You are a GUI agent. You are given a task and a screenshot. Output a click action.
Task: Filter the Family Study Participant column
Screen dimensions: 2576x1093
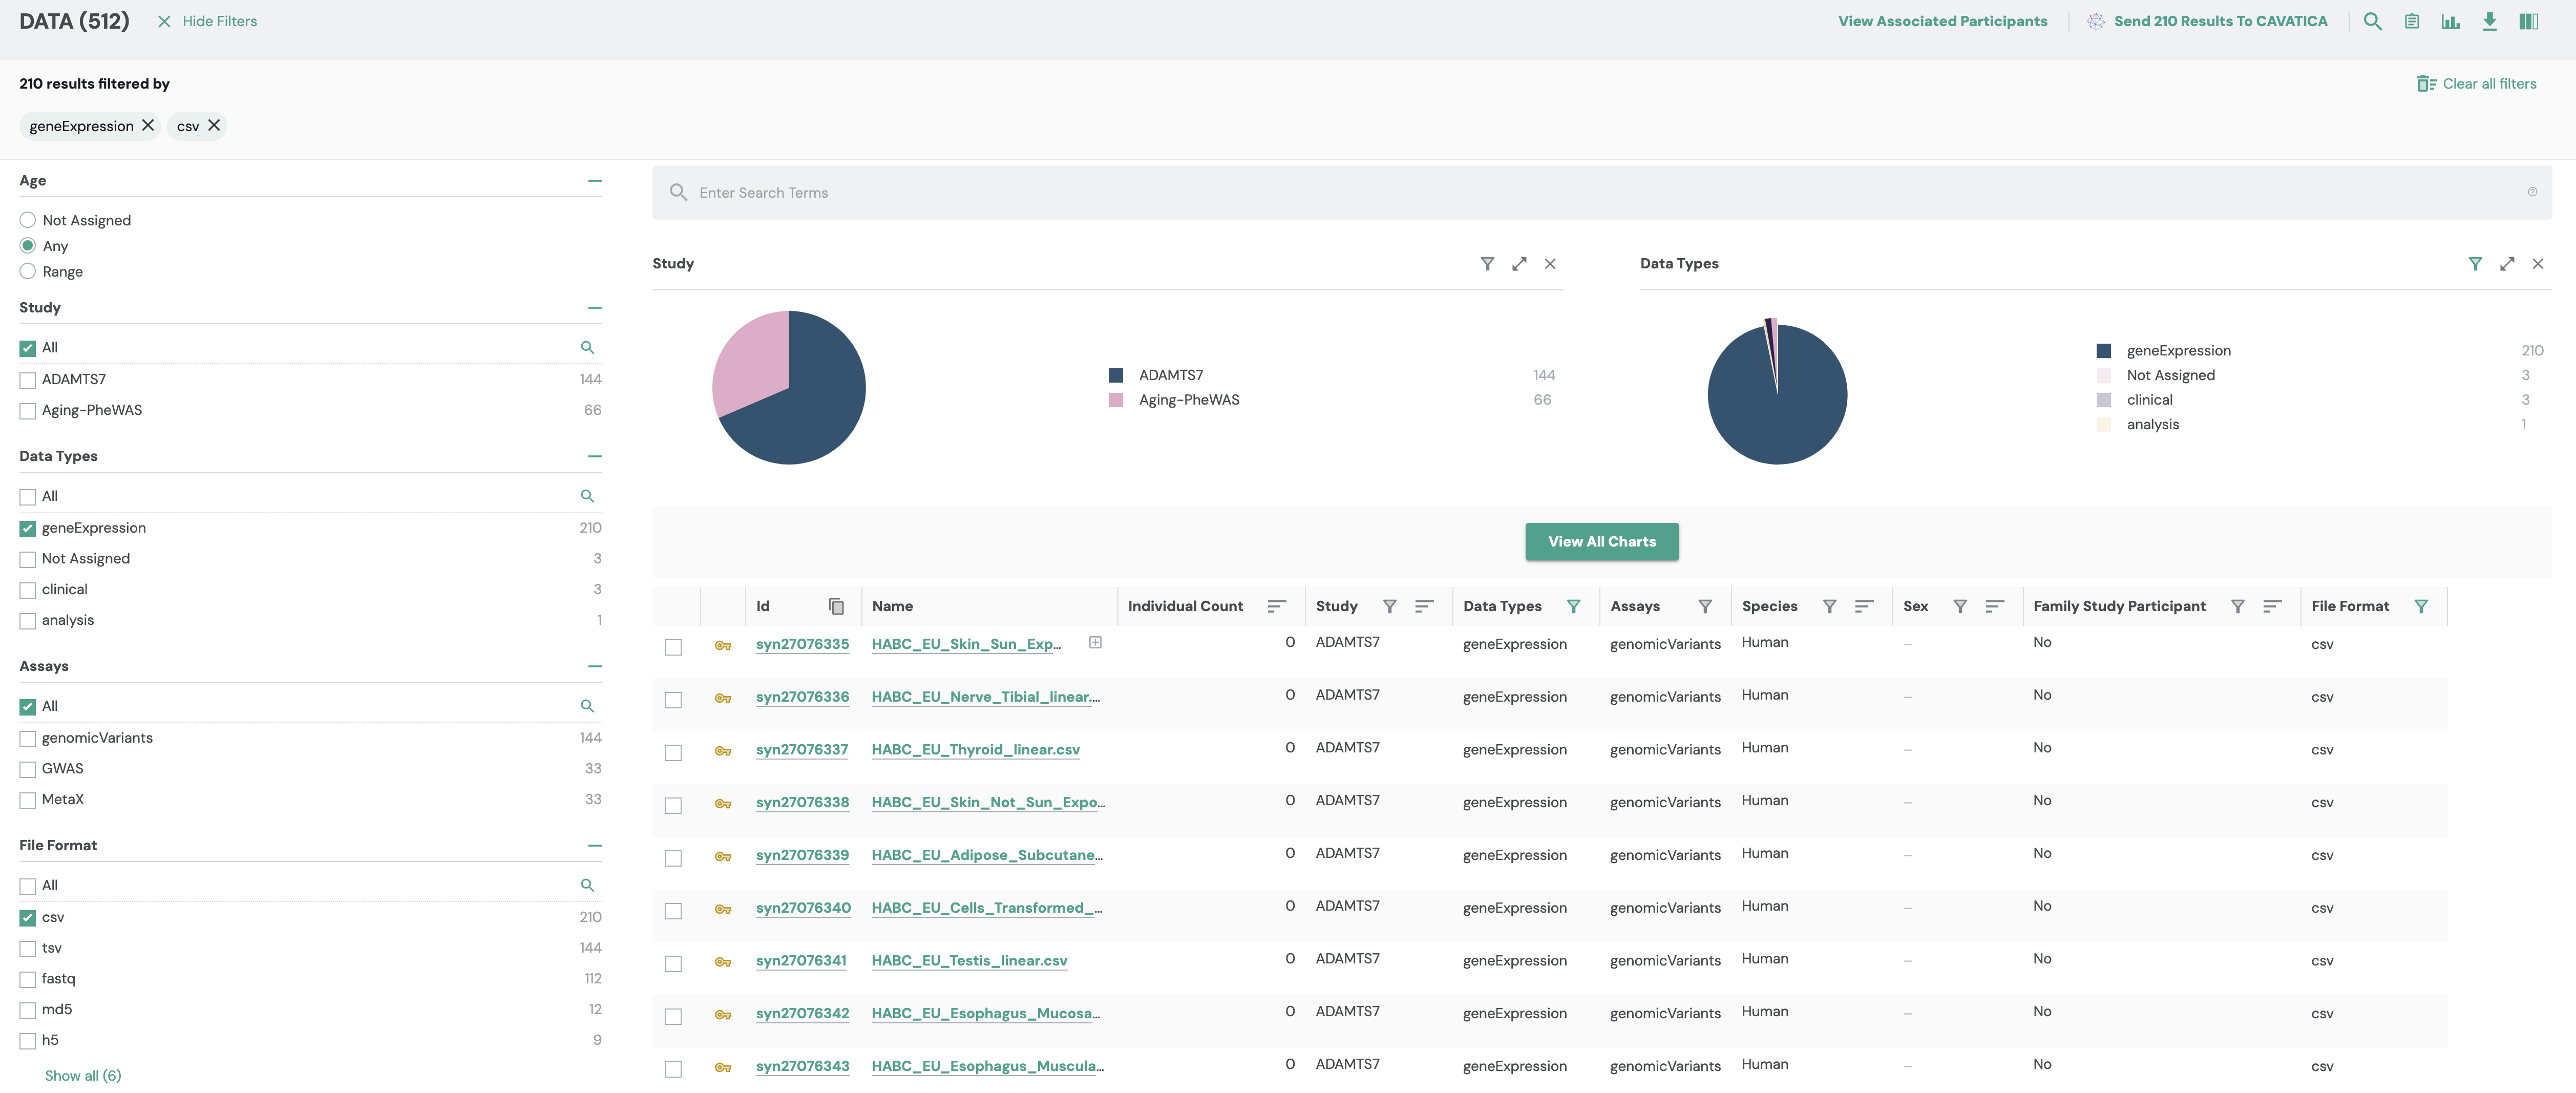2238,606
